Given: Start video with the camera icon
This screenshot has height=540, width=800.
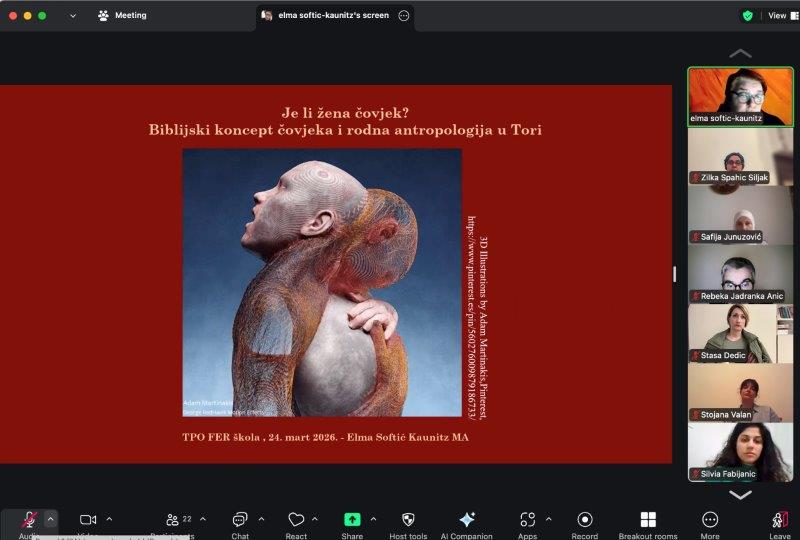Looking at the screenshot, I should coord(88,519).
